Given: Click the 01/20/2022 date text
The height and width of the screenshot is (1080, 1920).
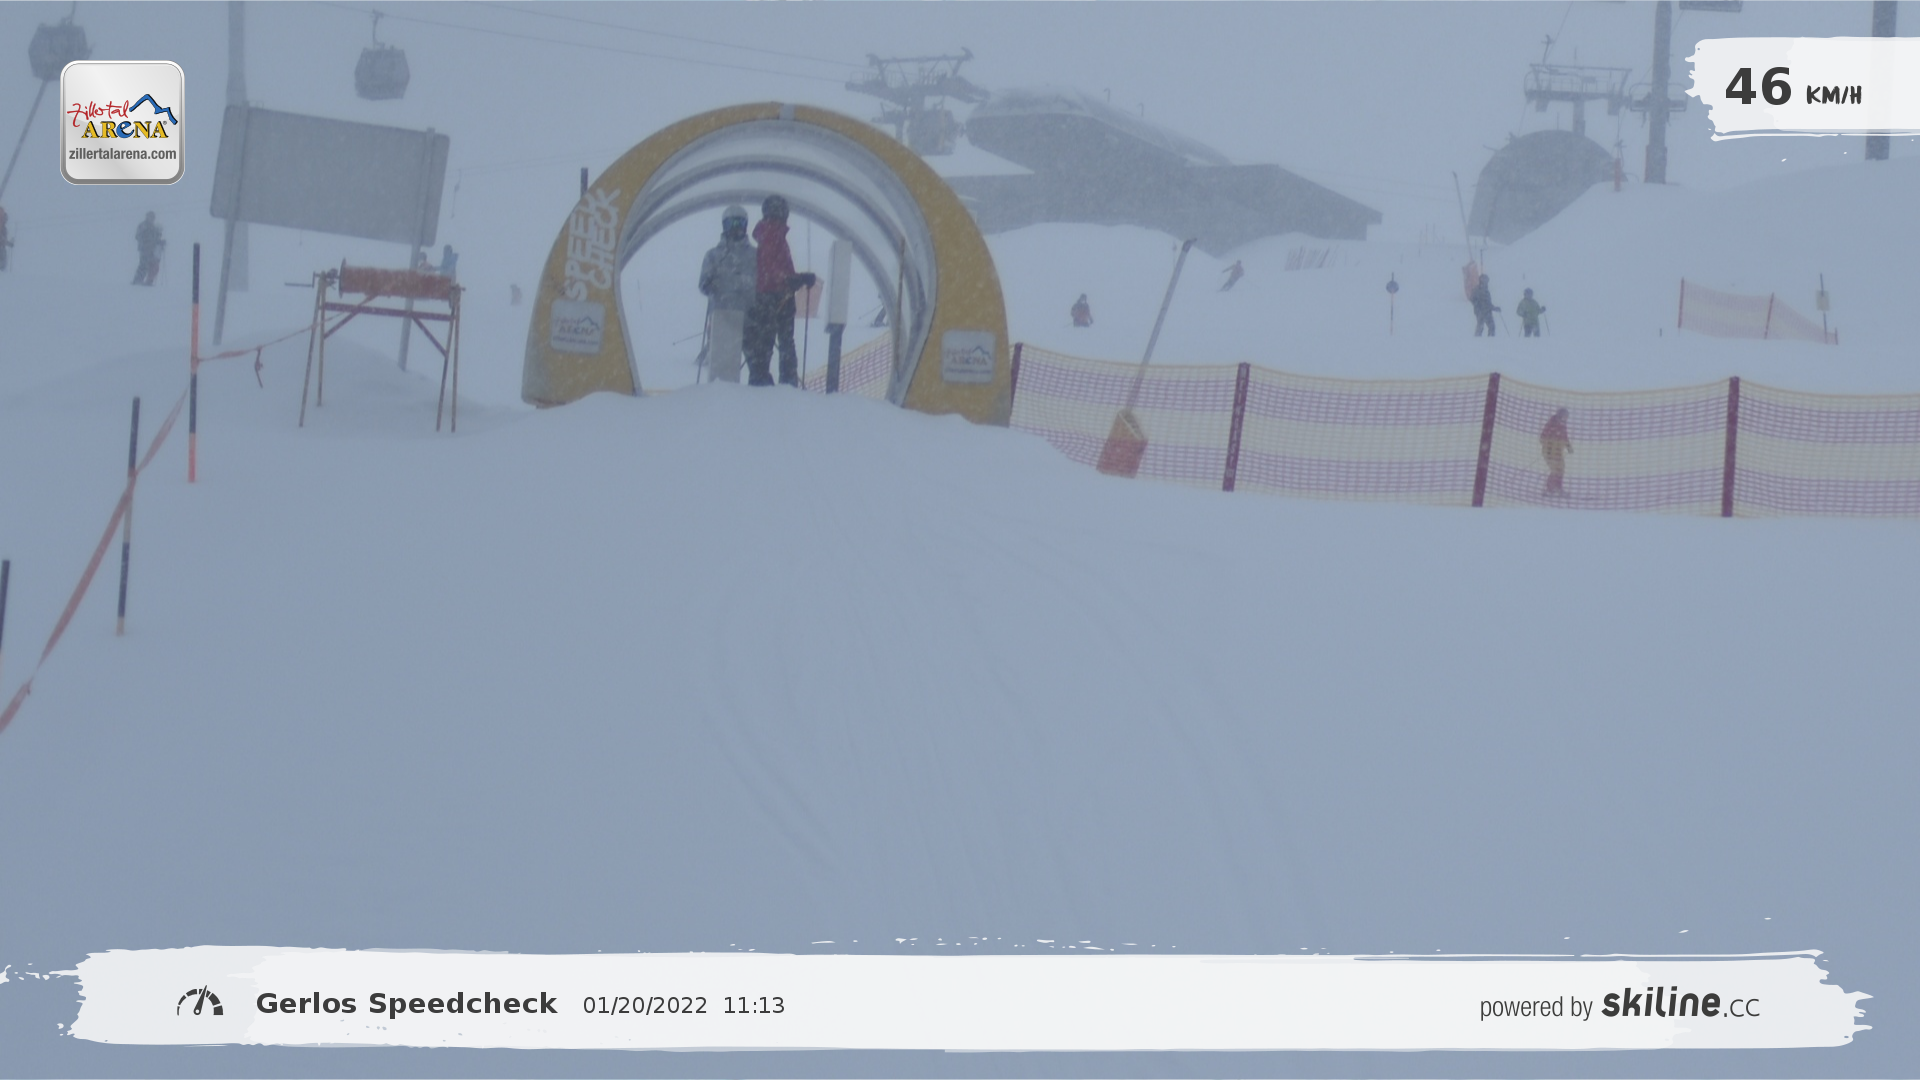Looking at the screenshot, I should point(645,1006).
